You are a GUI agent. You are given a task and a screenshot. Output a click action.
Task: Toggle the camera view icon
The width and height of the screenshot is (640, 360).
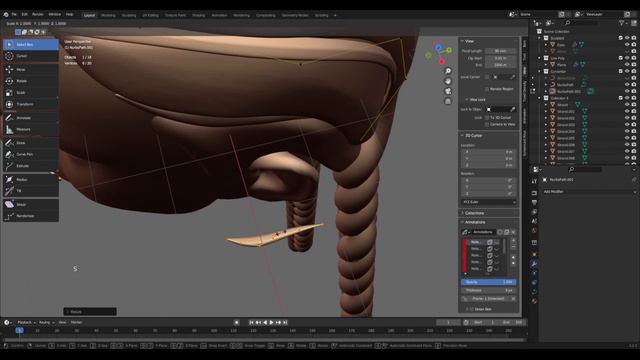point(448,91)
